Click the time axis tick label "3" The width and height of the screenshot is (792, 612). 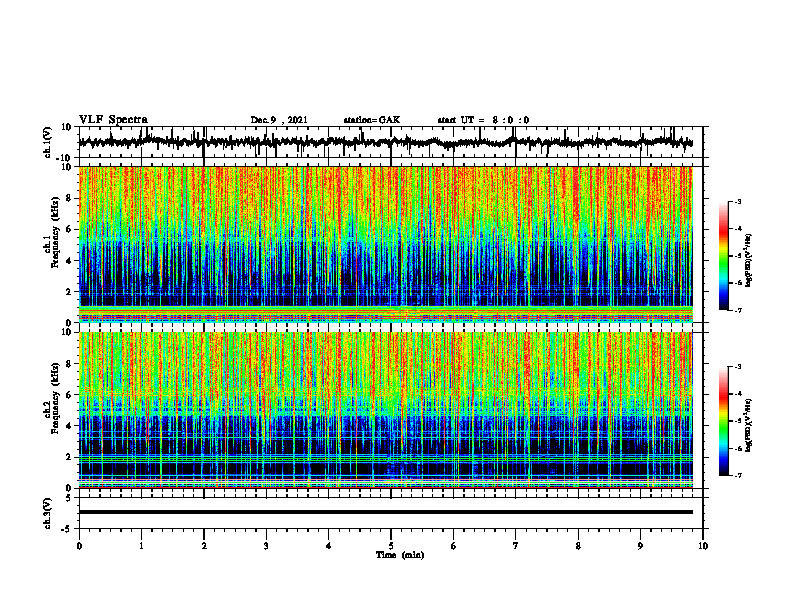(266, 546)
